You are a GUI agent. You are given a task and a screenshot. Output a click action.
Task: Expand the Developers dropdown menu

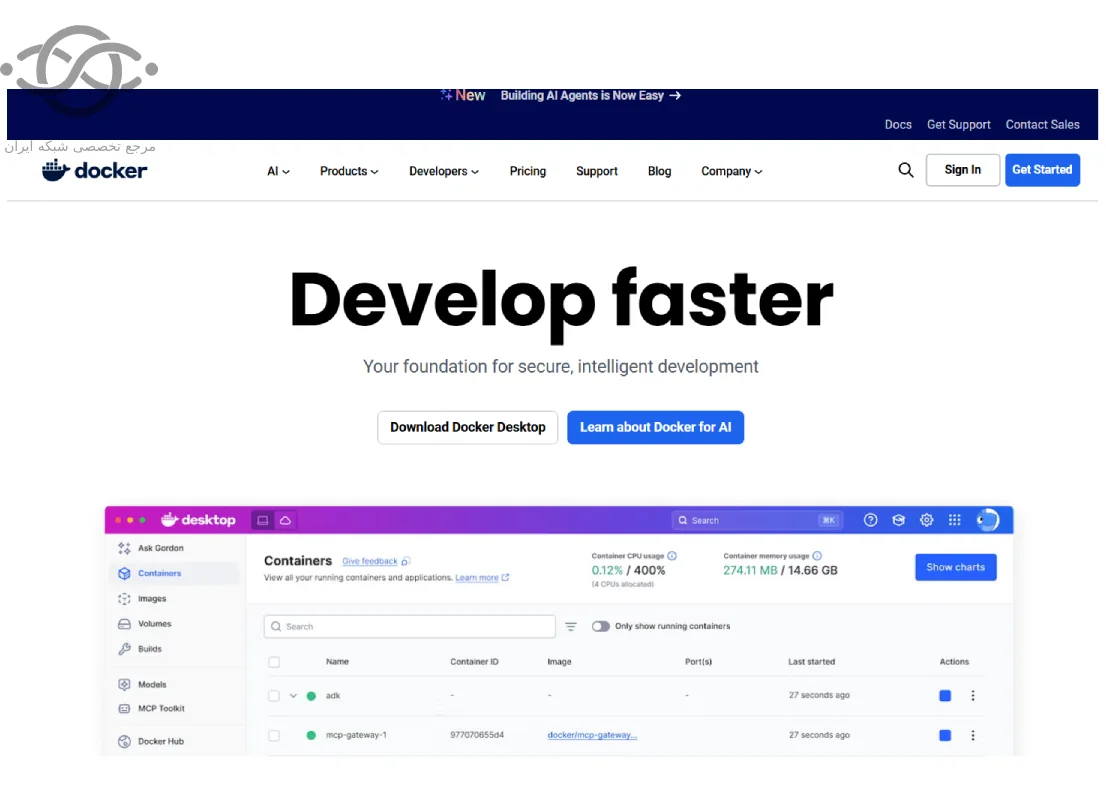click(444, 171)
